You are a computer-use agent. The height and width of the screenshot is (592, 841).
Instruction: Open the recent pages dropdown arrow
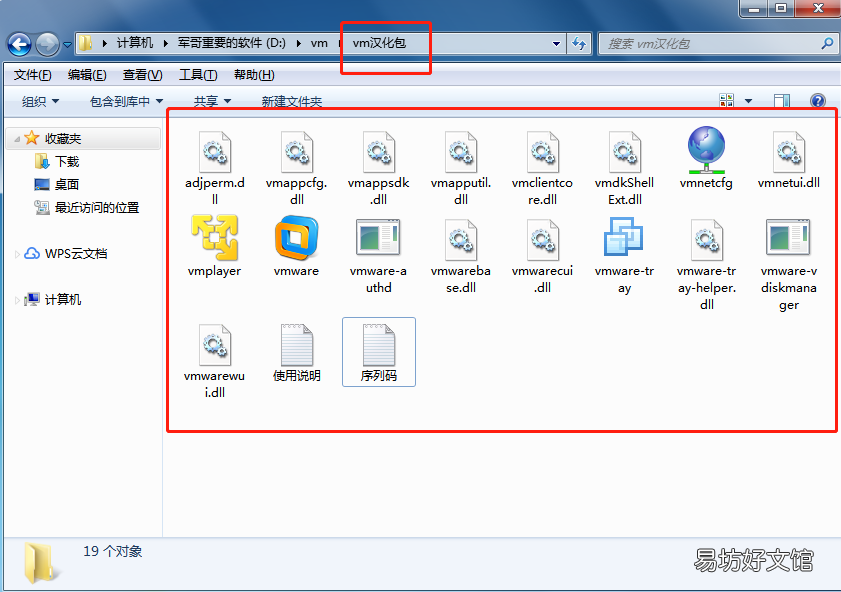click(67, 45)
